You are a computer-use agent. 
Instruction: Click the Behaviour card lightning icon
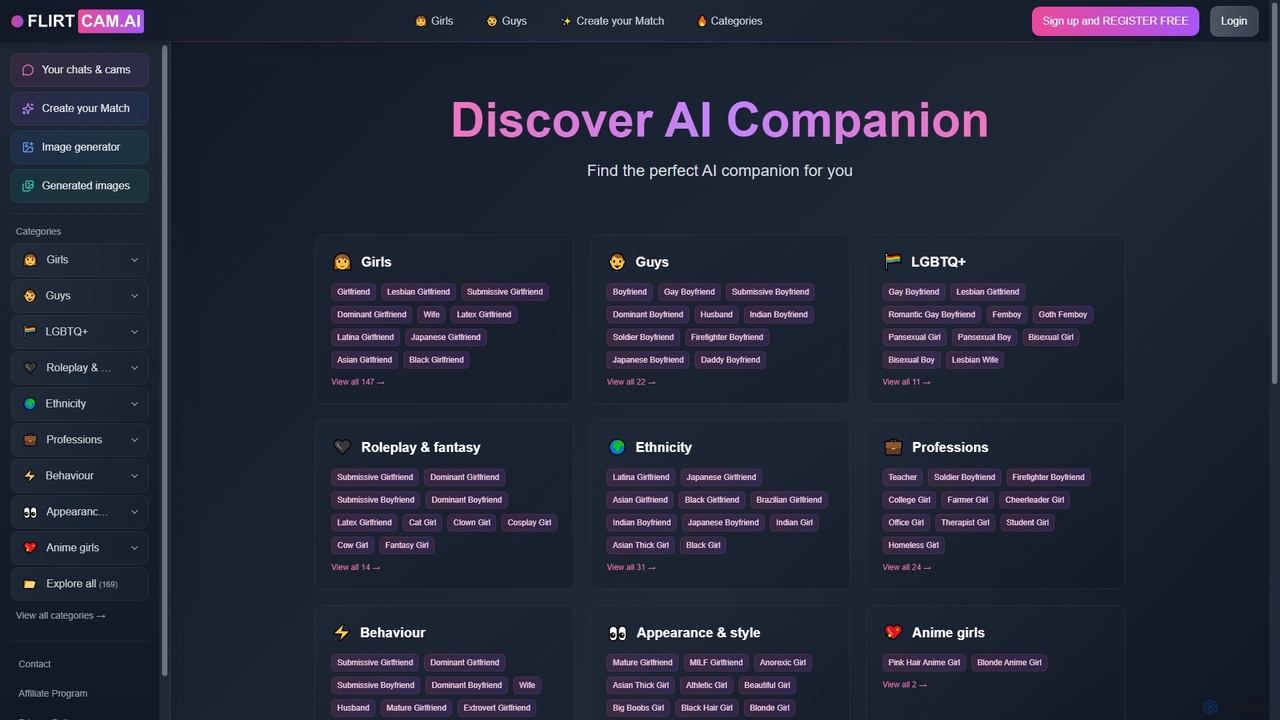[x=342, y=632]
